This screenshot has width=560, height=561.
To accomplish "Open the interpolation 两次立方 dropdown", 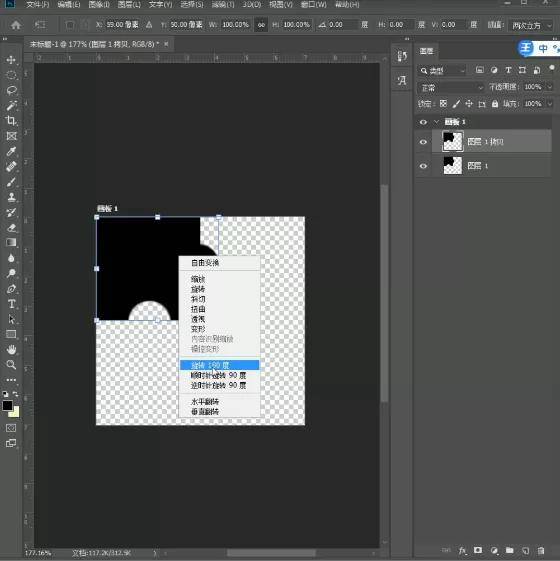I will [531, 25].
